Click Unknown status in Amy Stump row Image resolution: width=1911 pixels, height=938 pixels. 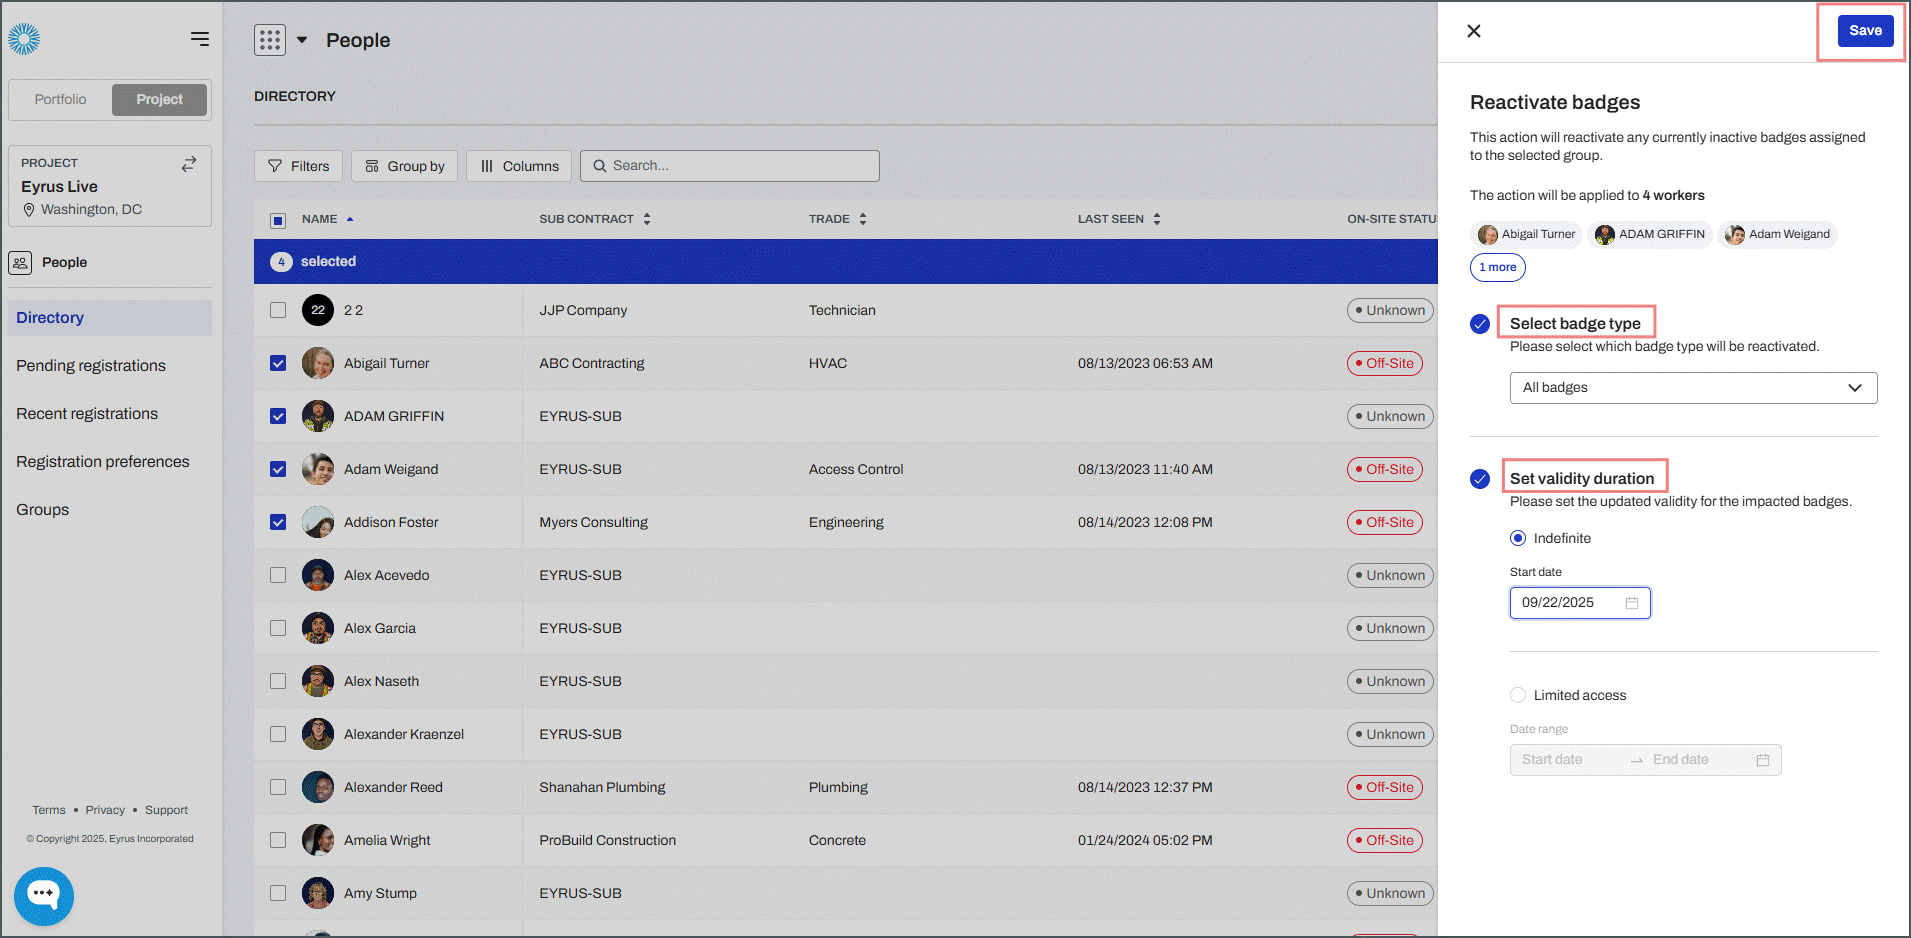[x=1390, y=893]
